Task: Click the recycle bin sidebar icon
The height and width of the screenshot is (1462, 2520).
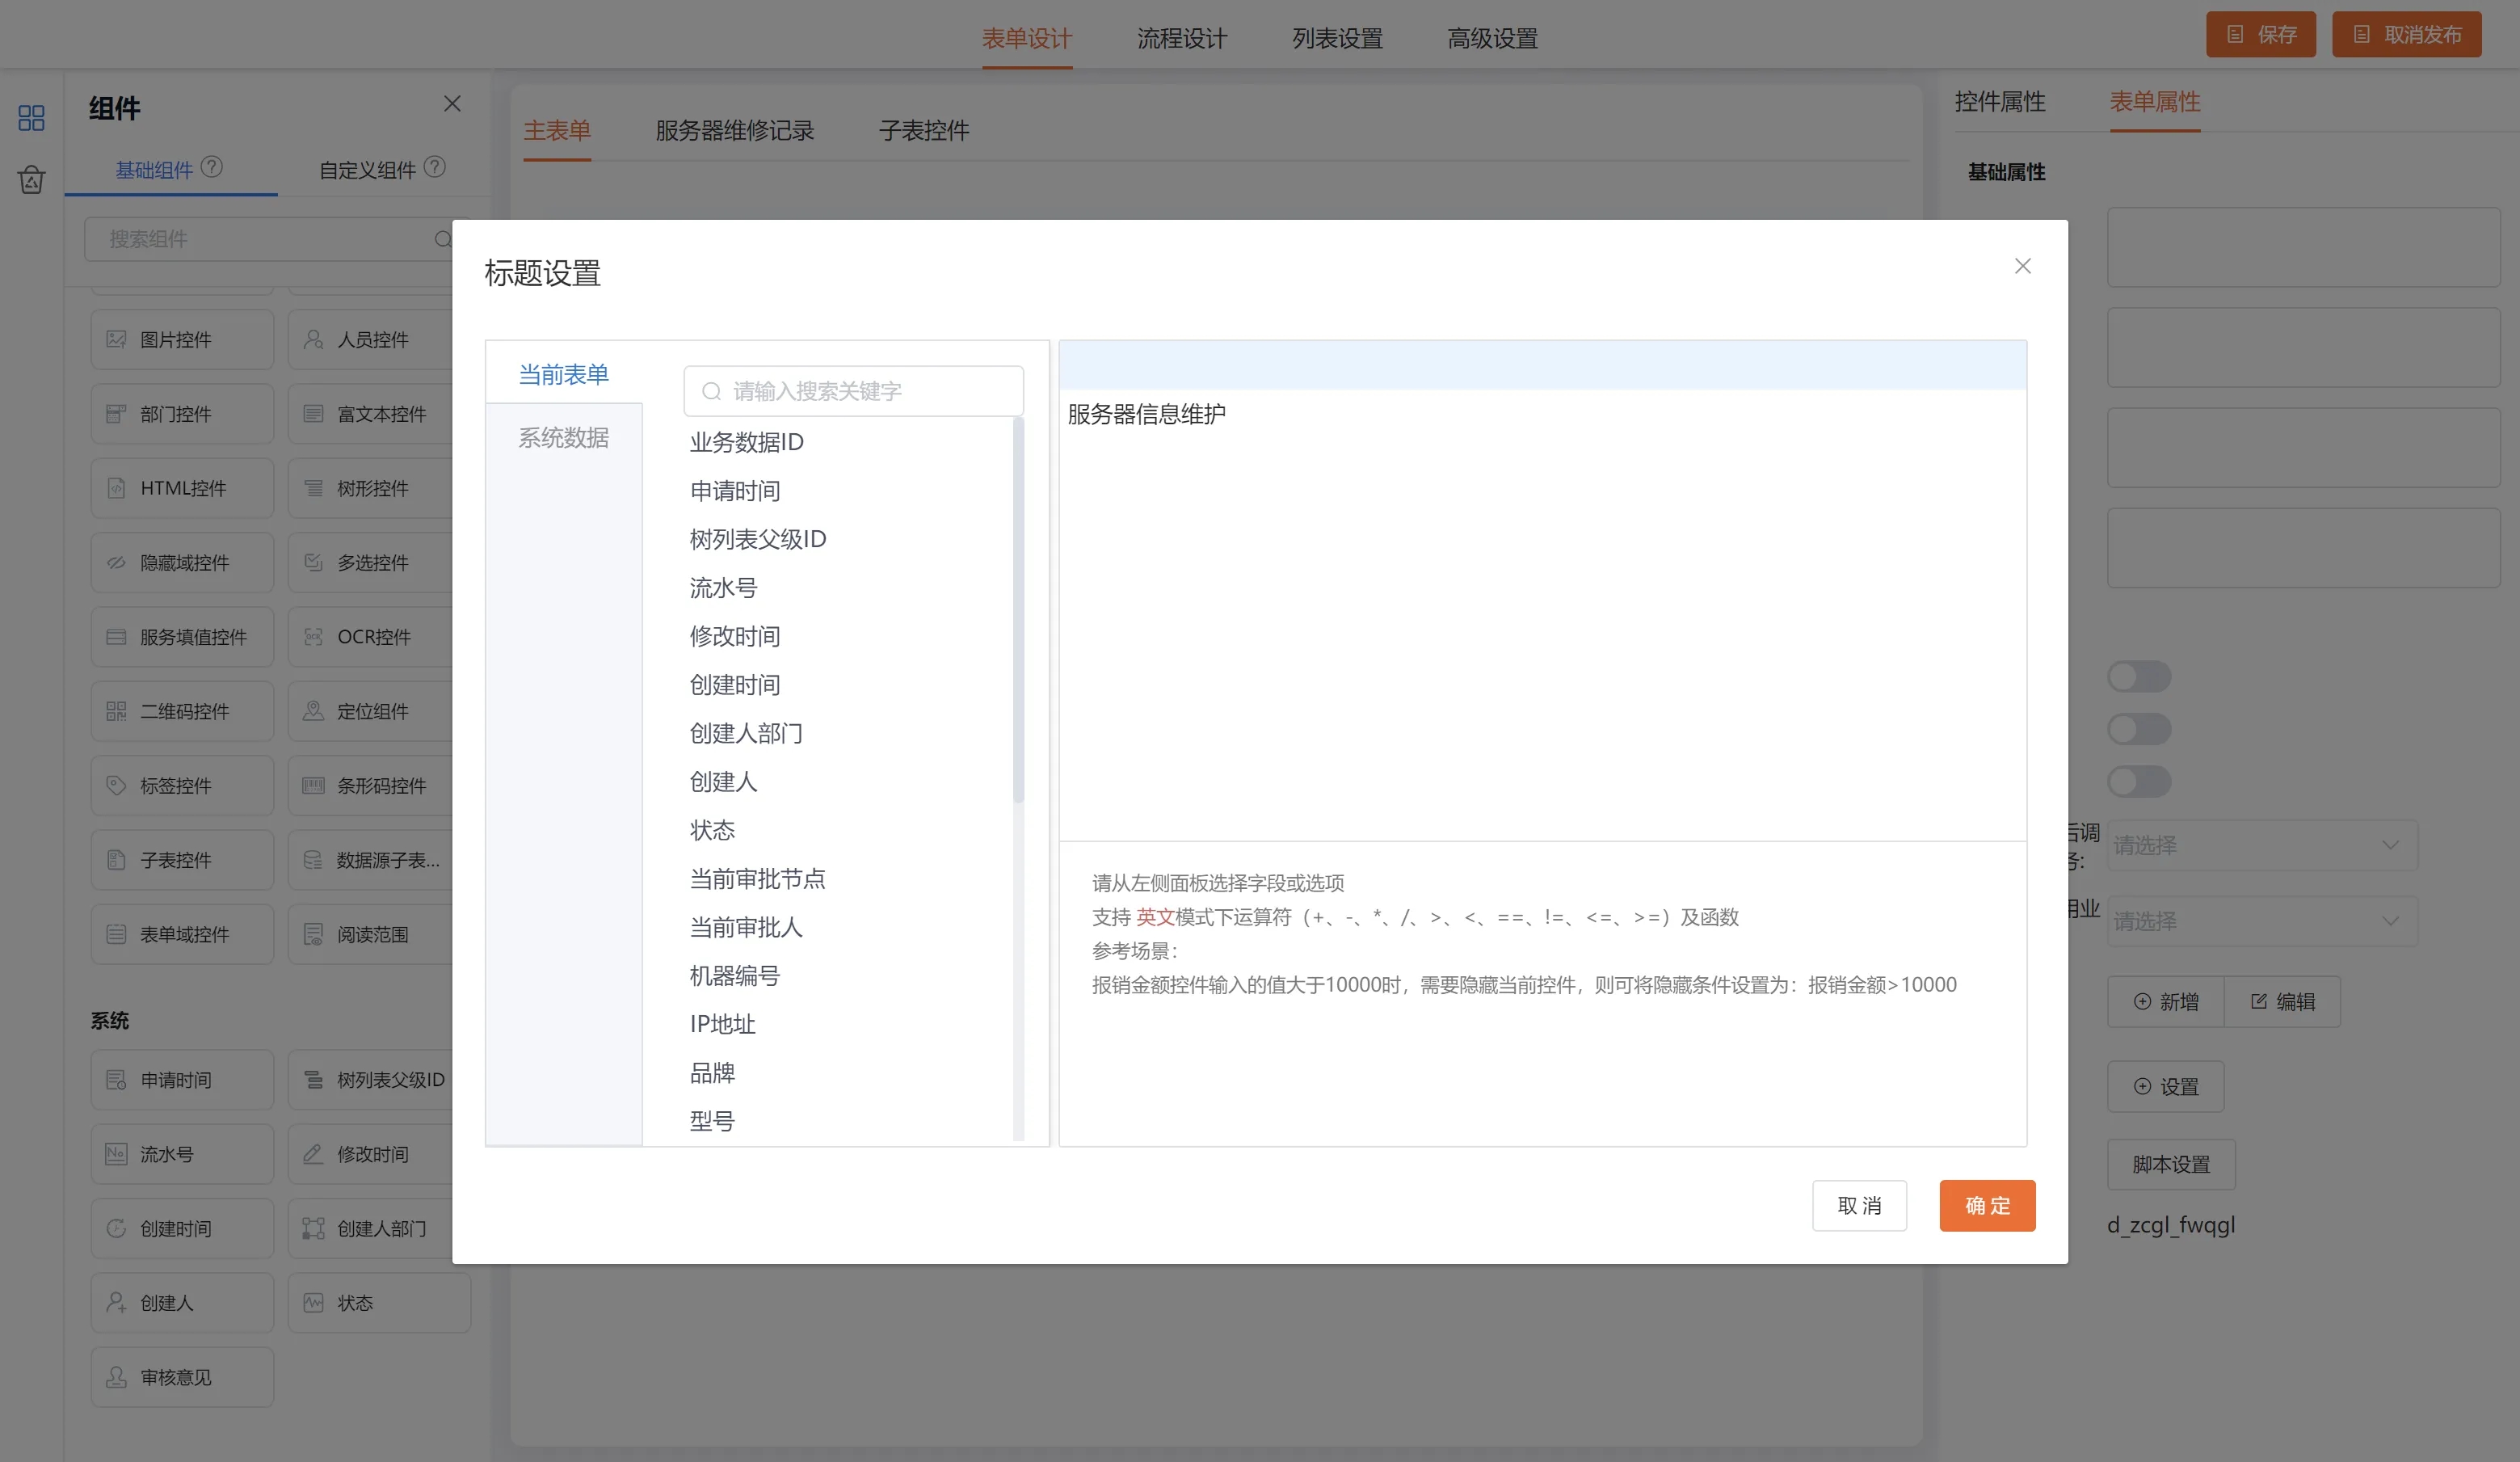Action: [x=31, y=180]
